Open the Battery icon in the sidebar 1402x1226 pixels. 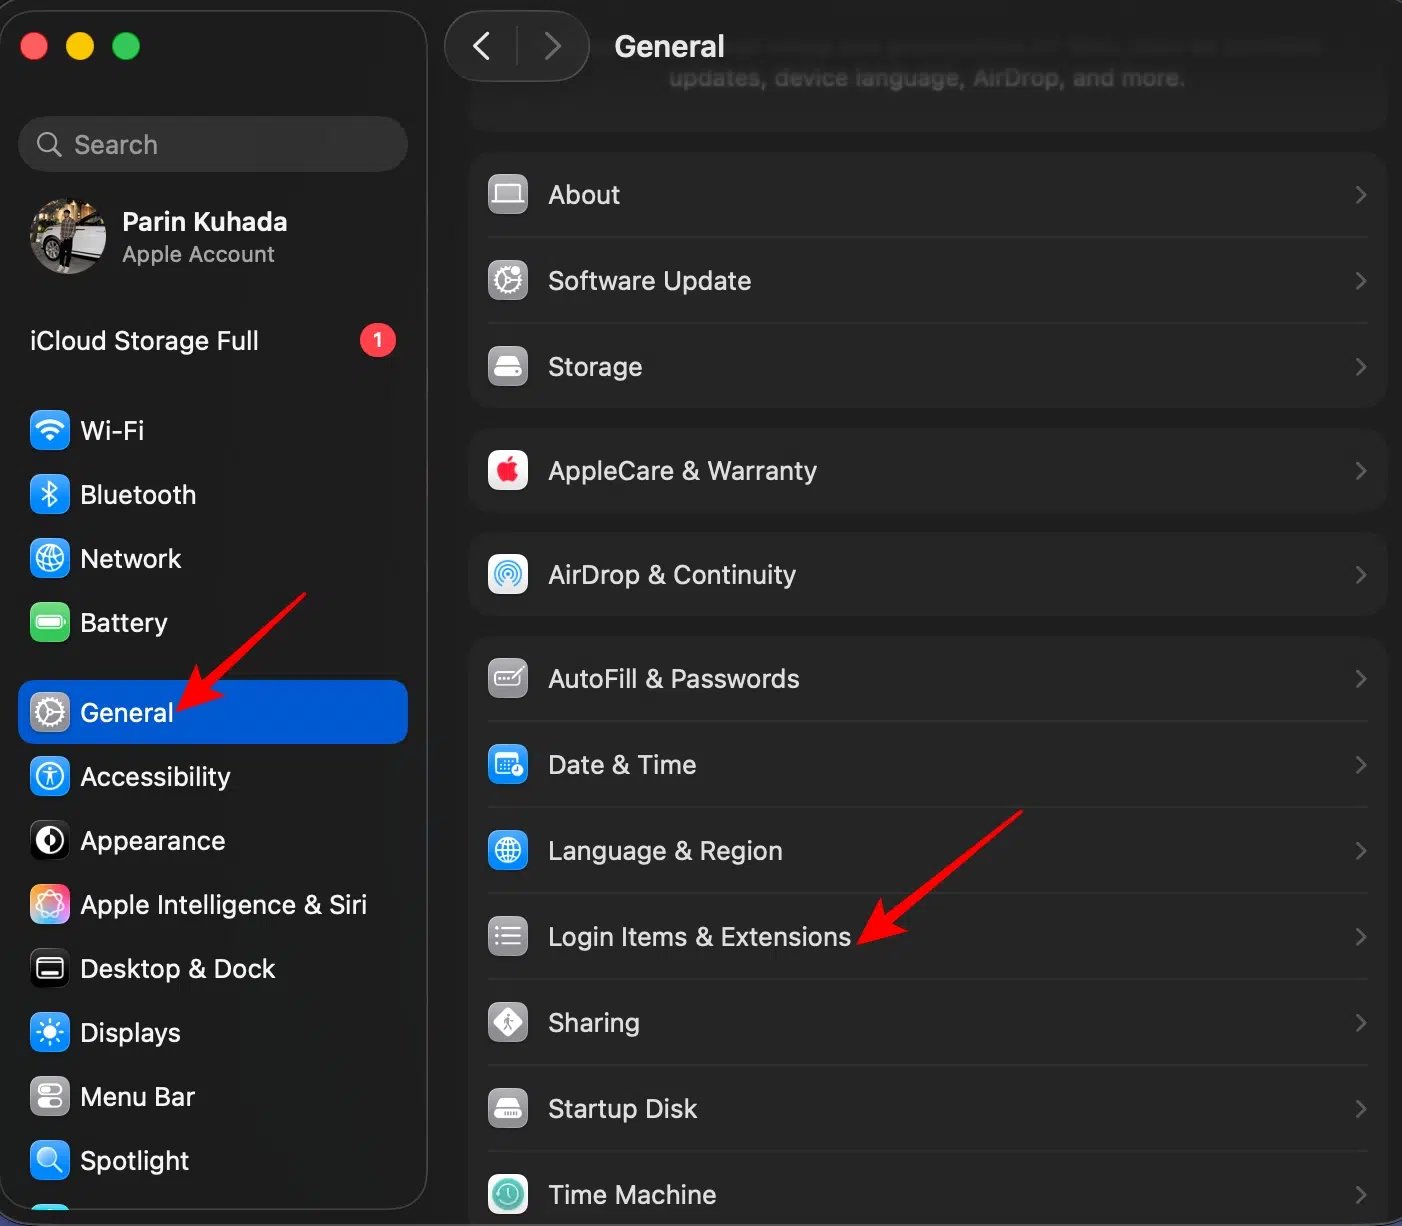(x=50, y=623)
